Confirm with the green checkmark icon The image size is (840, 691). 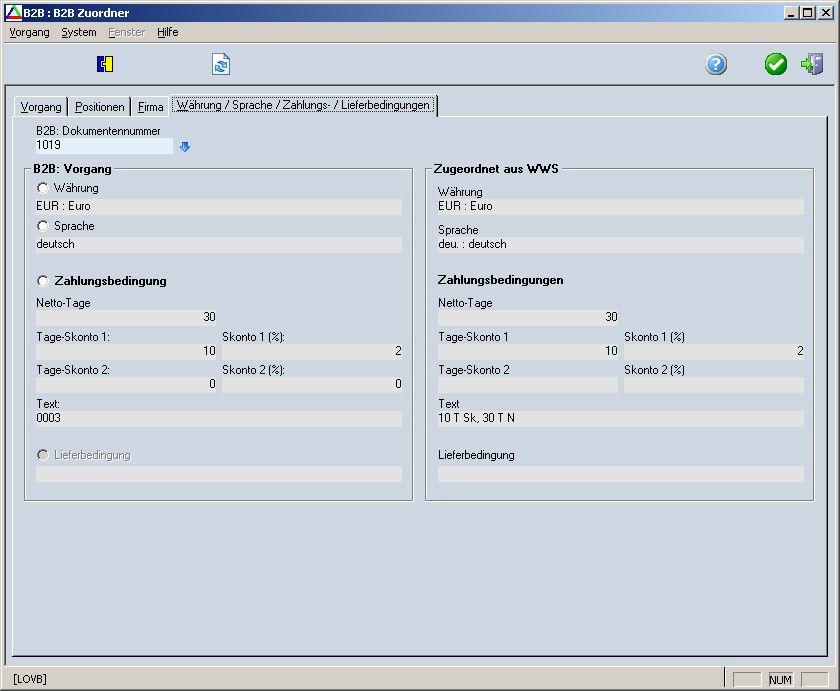click(x=776, y=65)
